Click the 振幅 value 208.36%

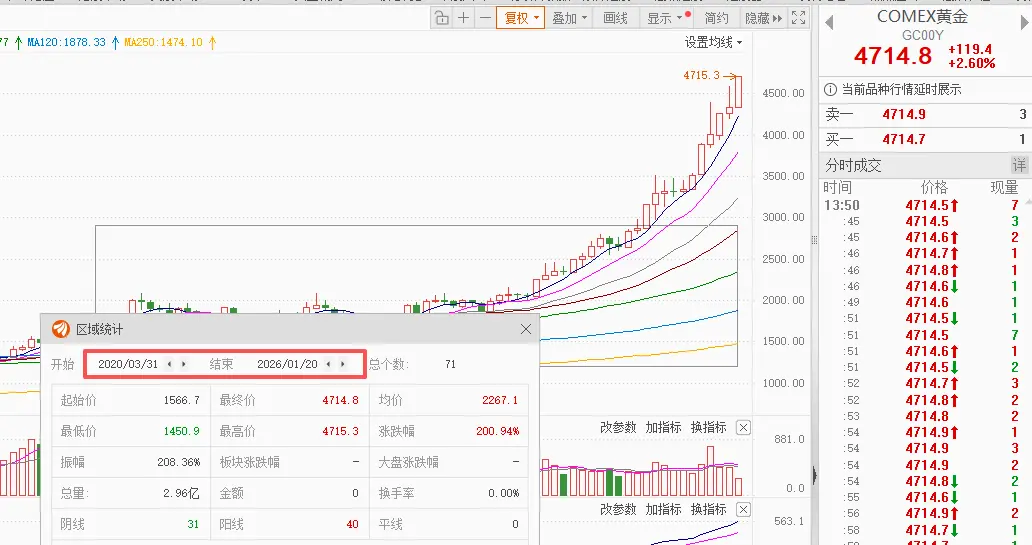pos(178,462)
